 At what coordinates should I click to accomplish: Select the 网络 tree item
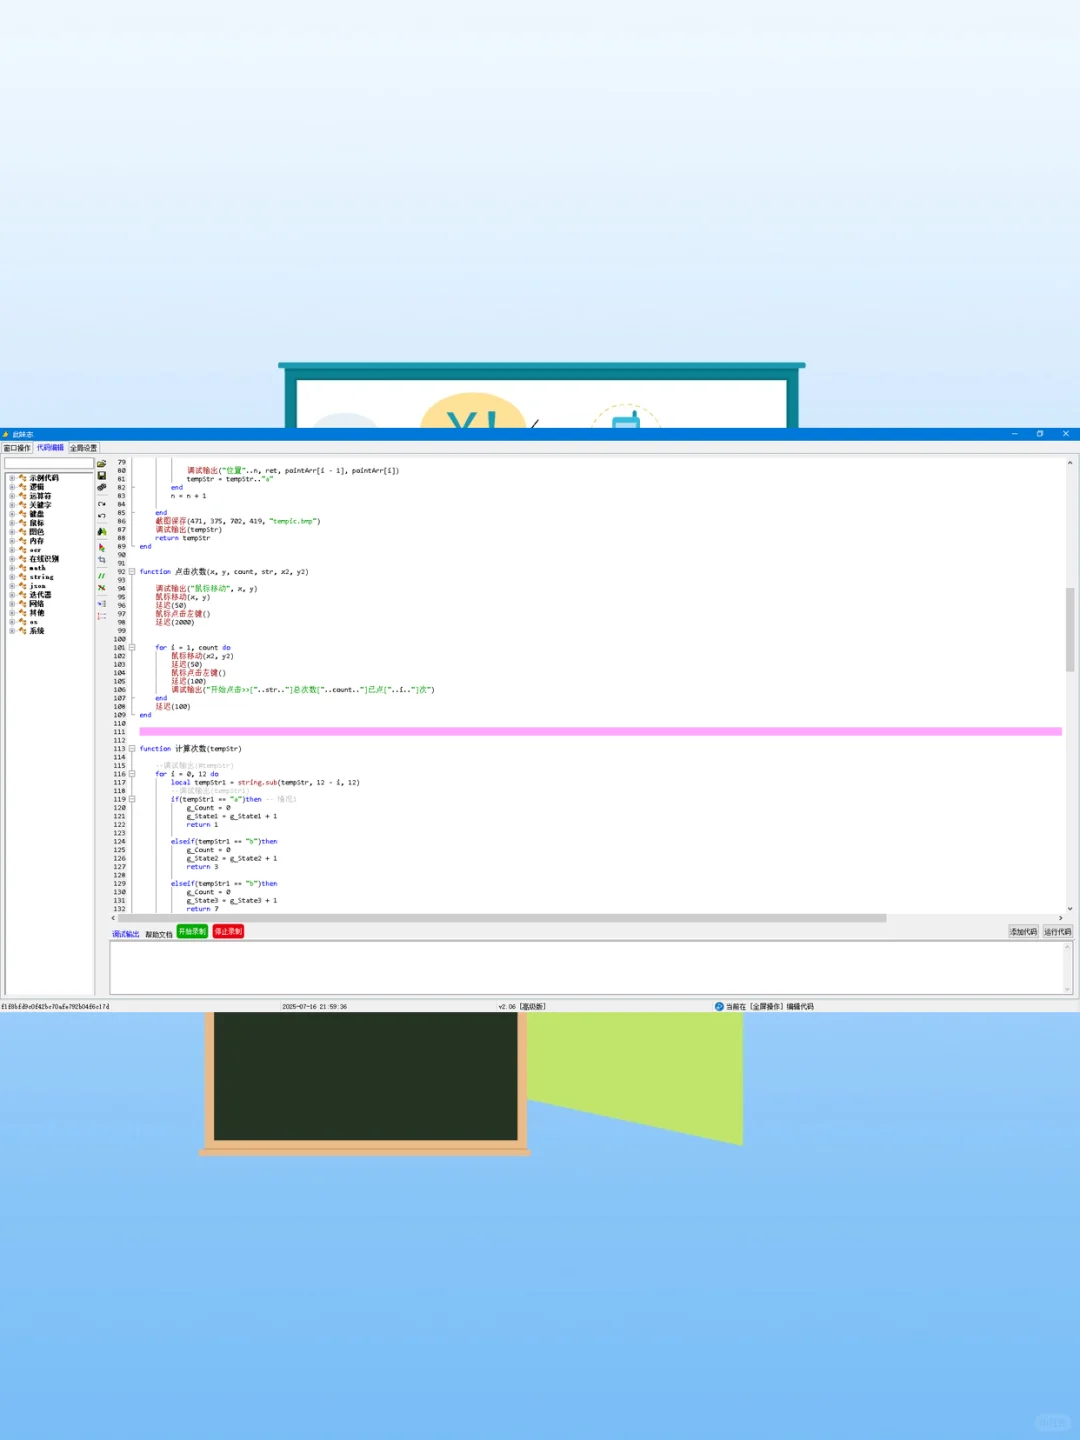pos(37,604)
